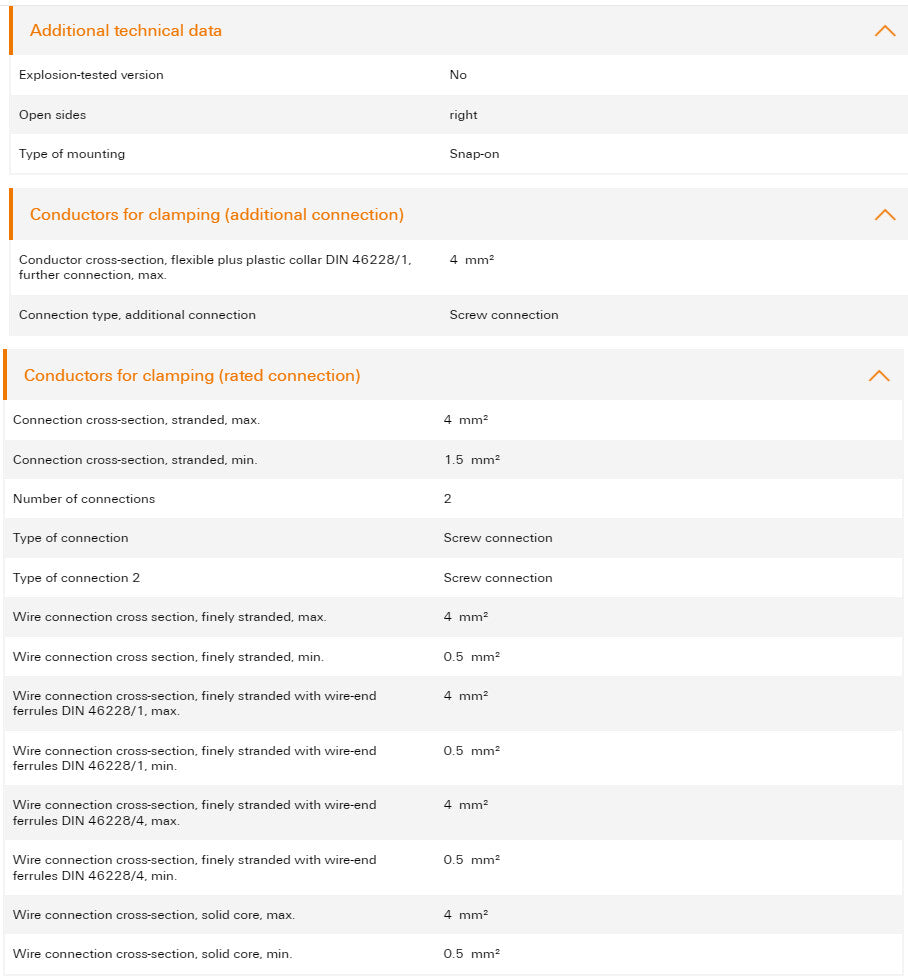Click the '1.5 mm²' stranded min value
The height and width of the screenshot is (979, 908).
tap(471, 460)
